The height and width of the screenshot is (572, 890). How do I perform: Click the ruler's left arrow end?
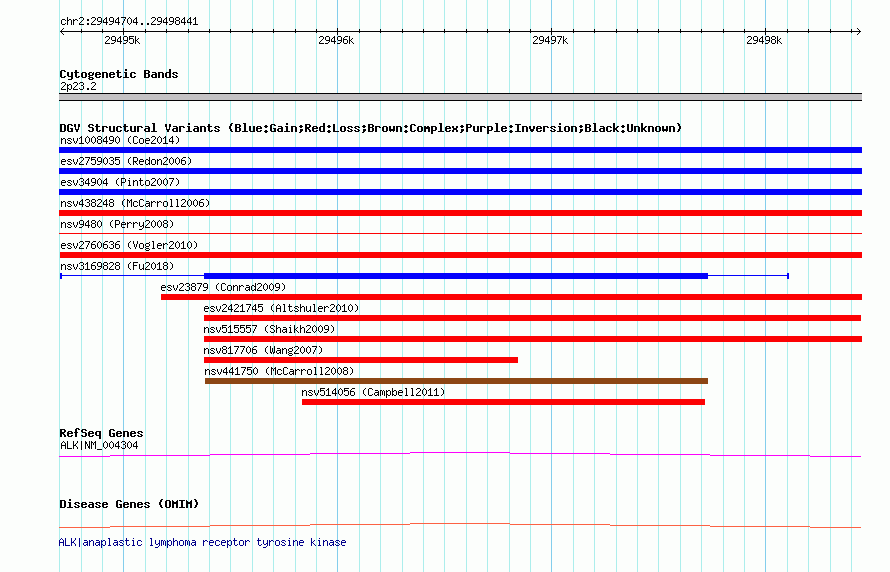pos(62,32)
